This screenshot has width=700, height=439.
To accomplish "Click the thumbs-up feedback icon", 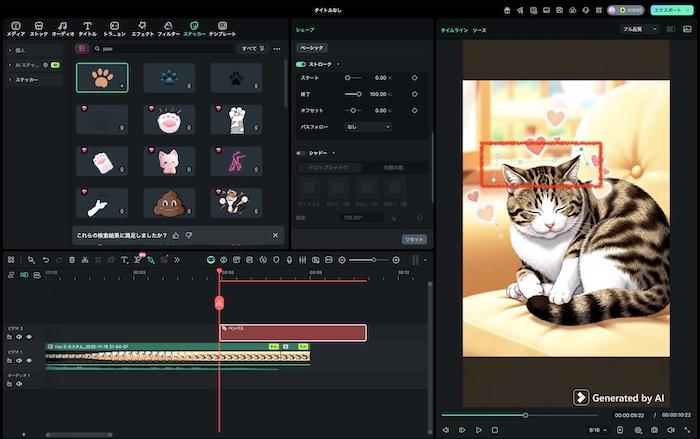I will (177, 235).
